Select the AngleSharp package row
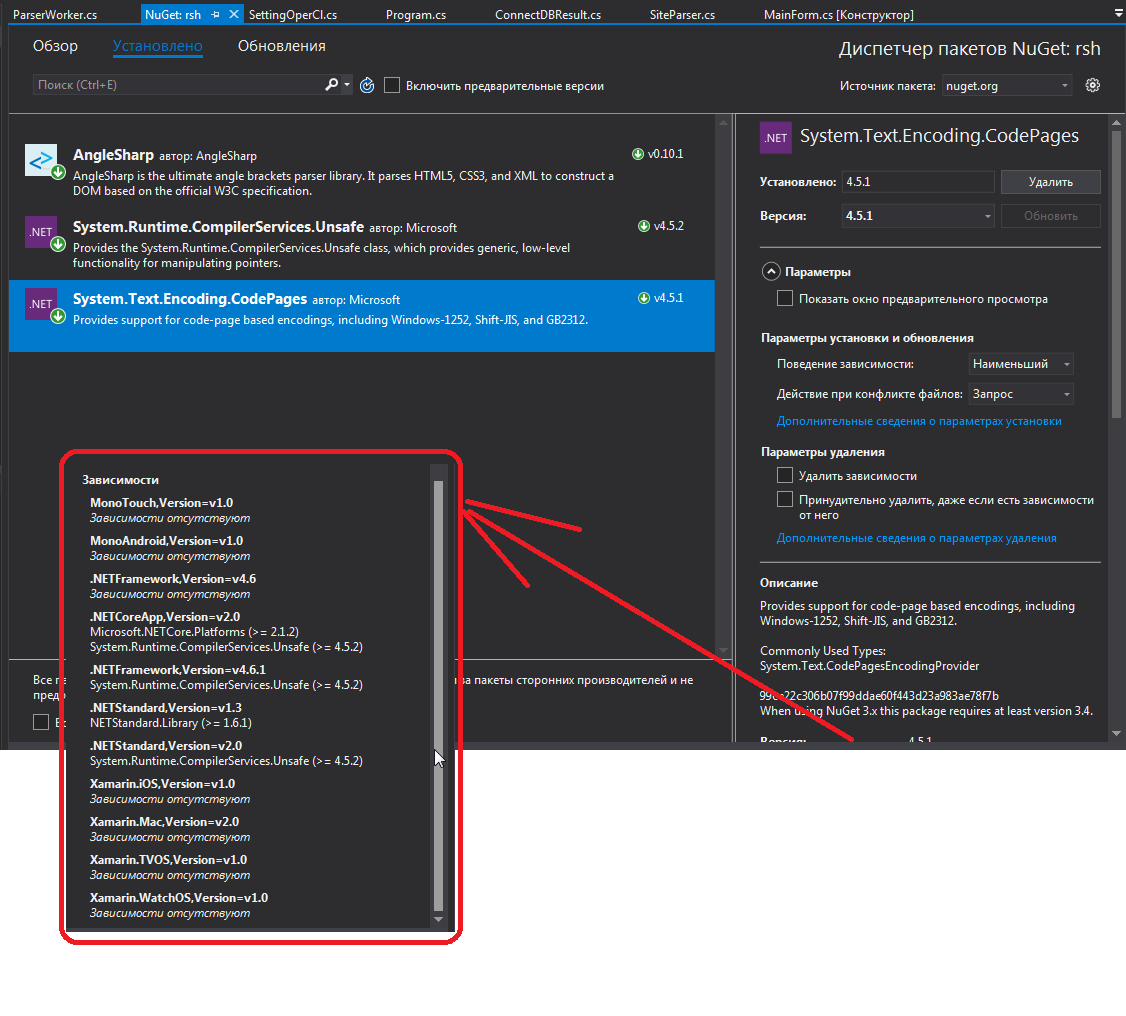 (x=361, y=172)
